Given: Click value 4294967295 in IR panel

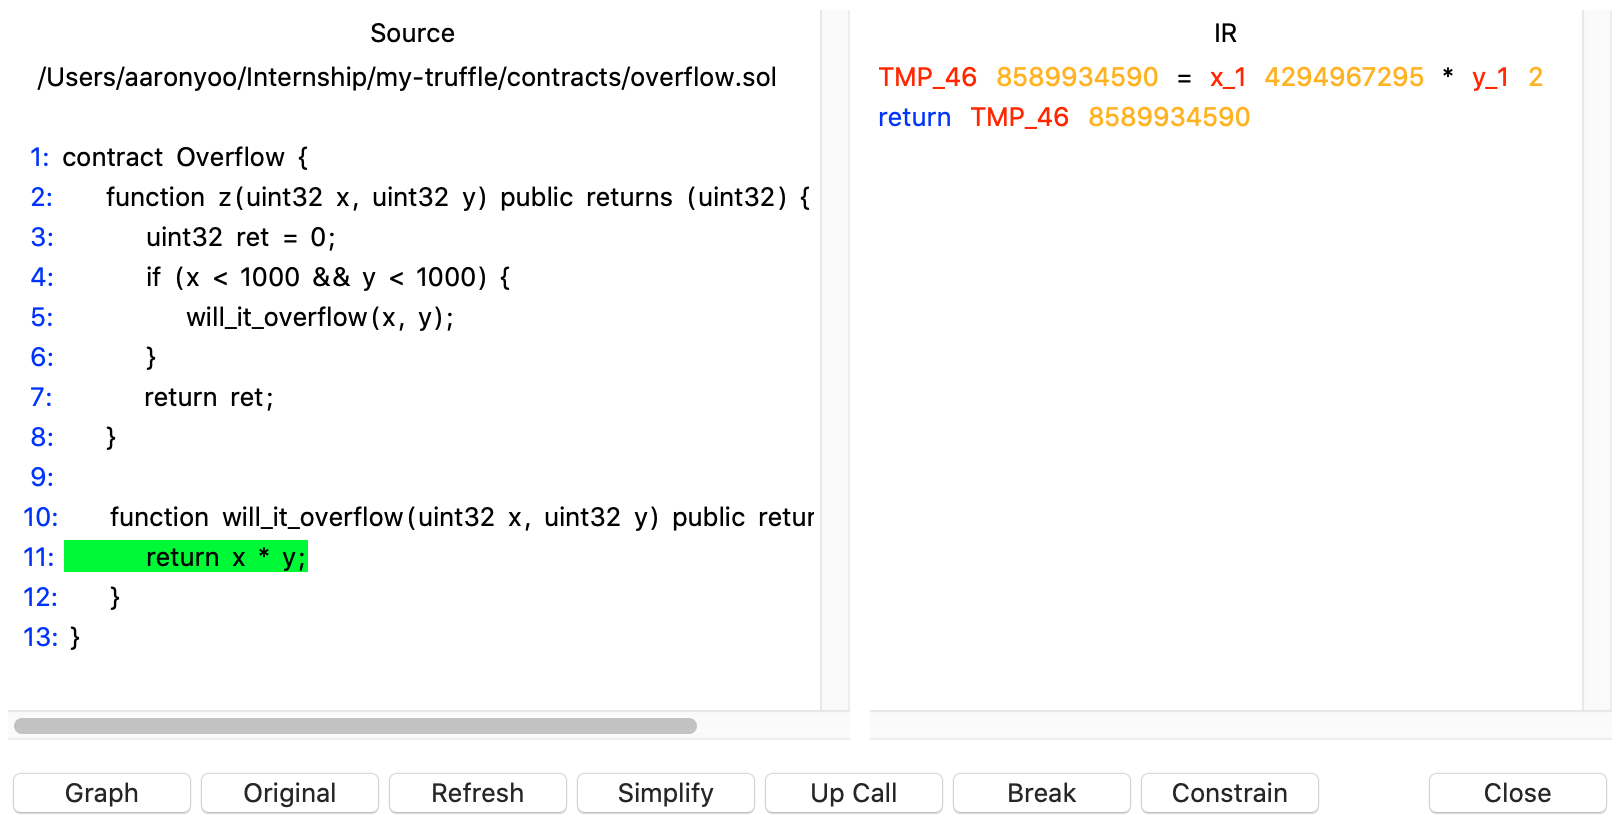Looking at the screenshot, I should [x=1343, y=77].
